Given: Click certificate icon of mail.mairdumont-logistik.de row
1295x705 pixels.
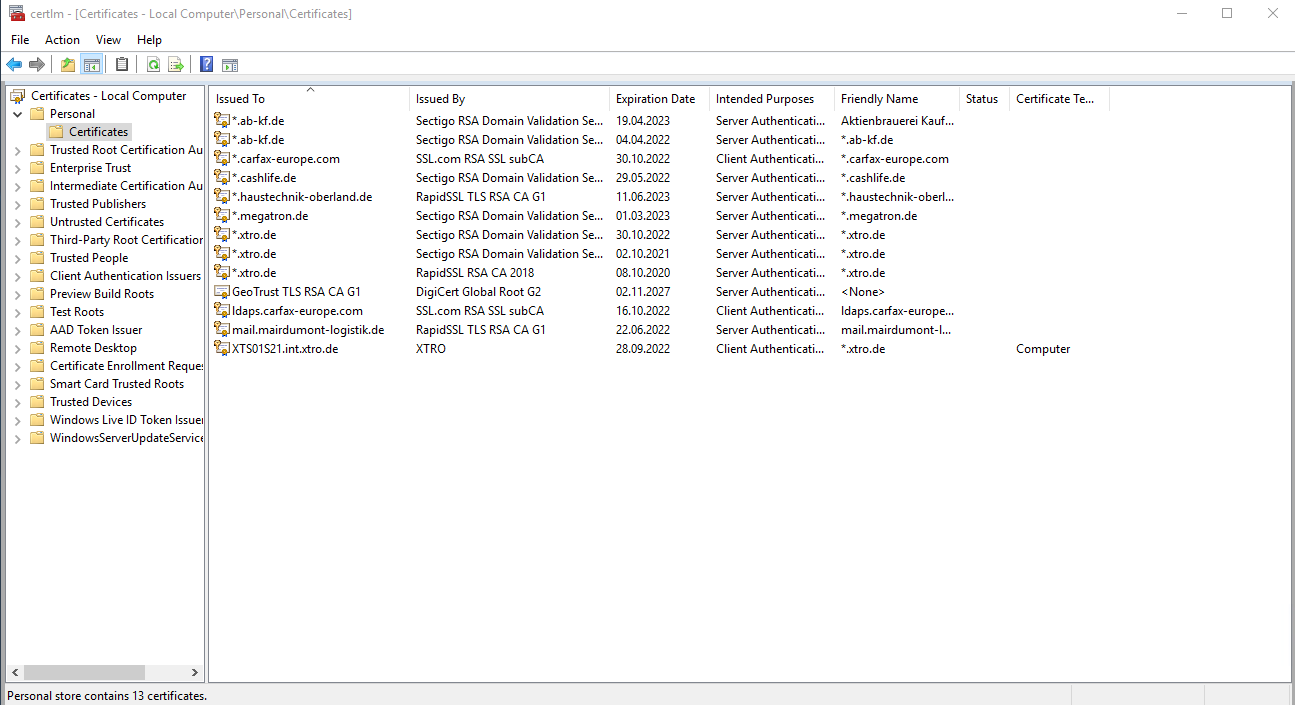Looking at the screenshot, I should point(222,329).
